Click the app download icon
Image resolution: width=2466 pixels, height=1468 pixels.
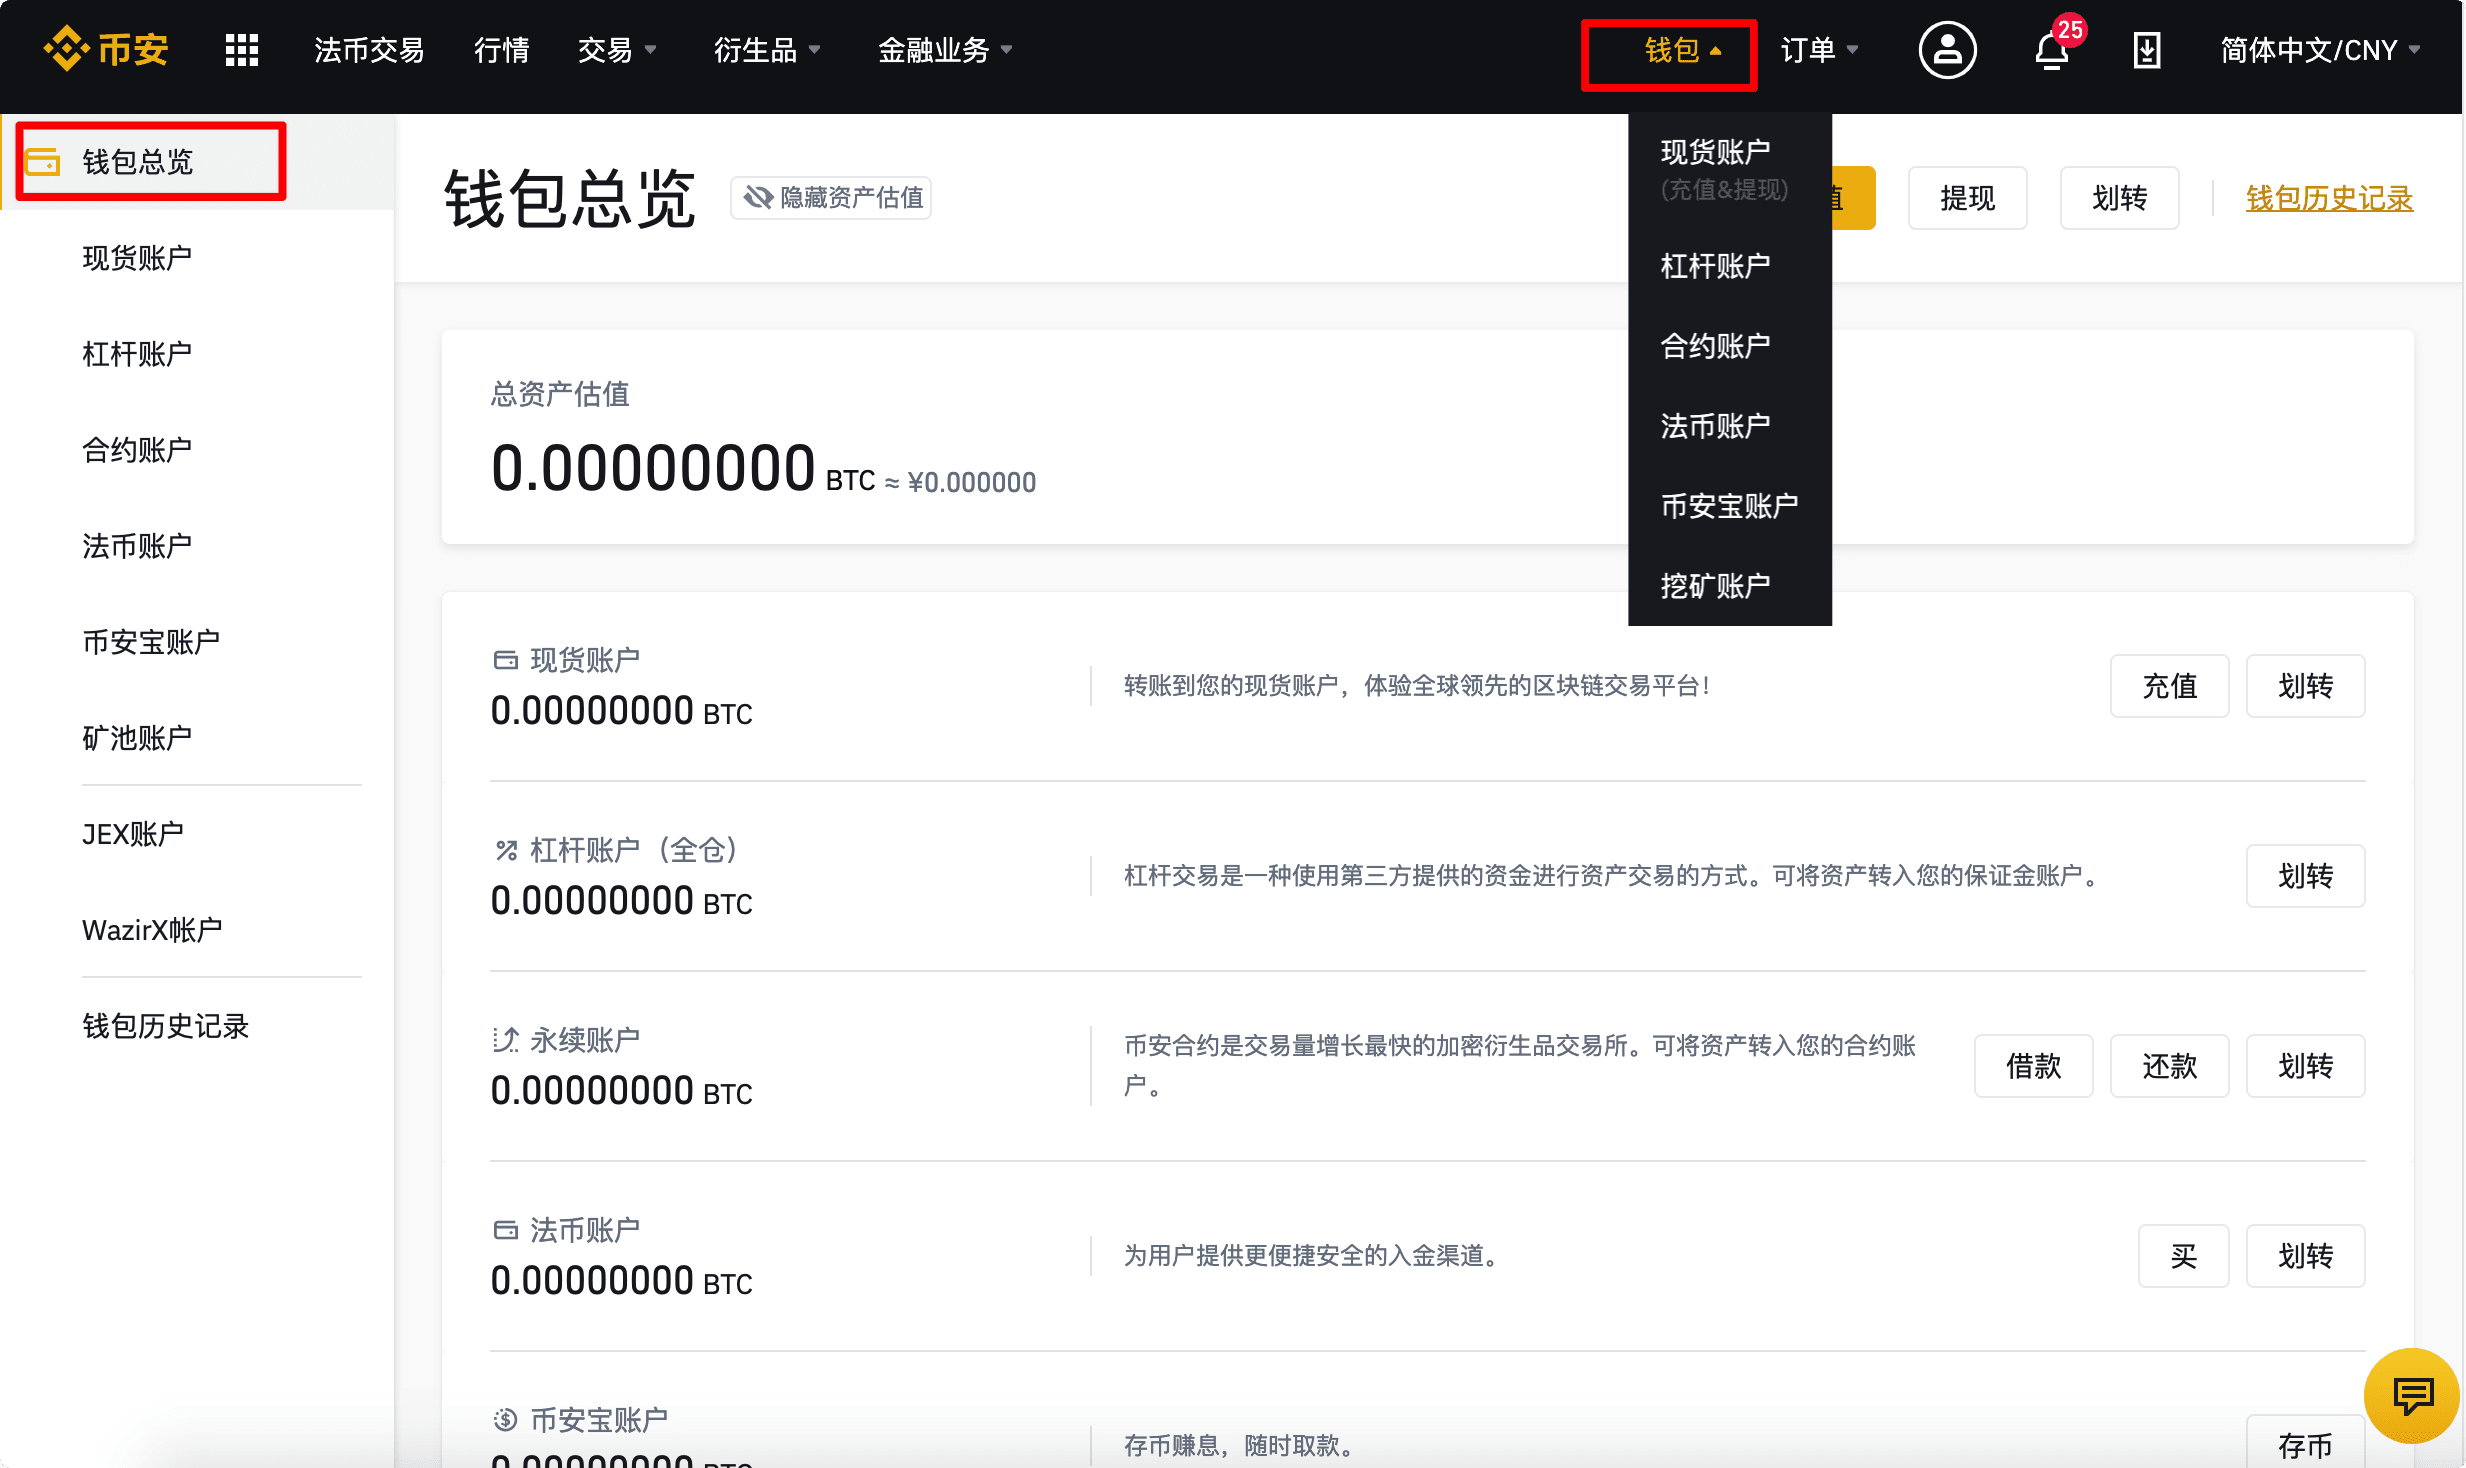click(2147, 49)
